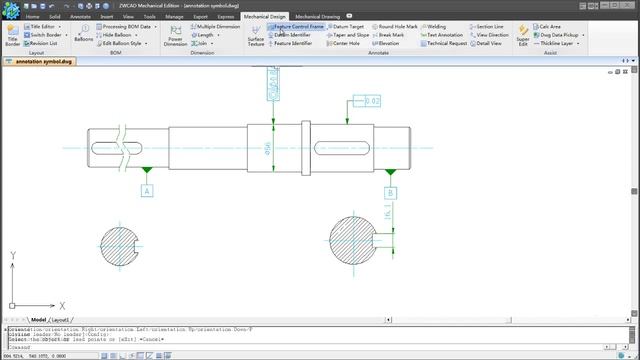Viewport: 640px width, 360px height.
Task: Select the Multiple Dimension tool
Action: click(215, 27)
